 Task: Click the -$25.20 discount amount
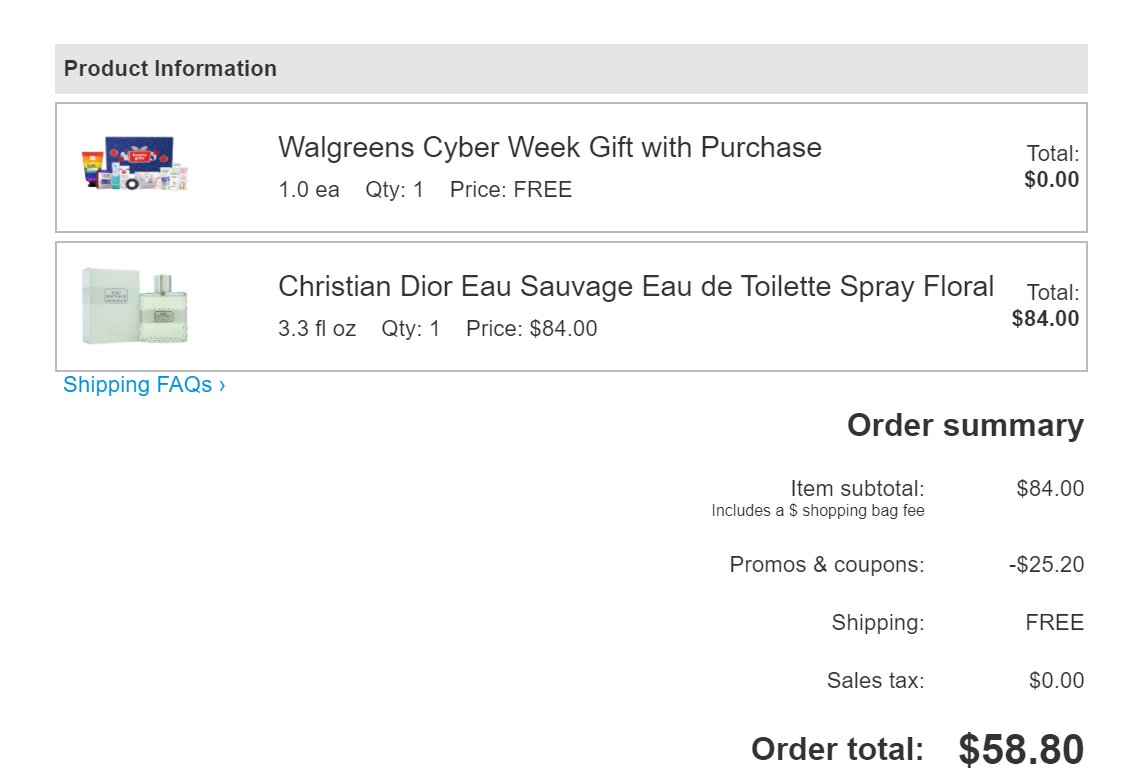[1046, 565]
